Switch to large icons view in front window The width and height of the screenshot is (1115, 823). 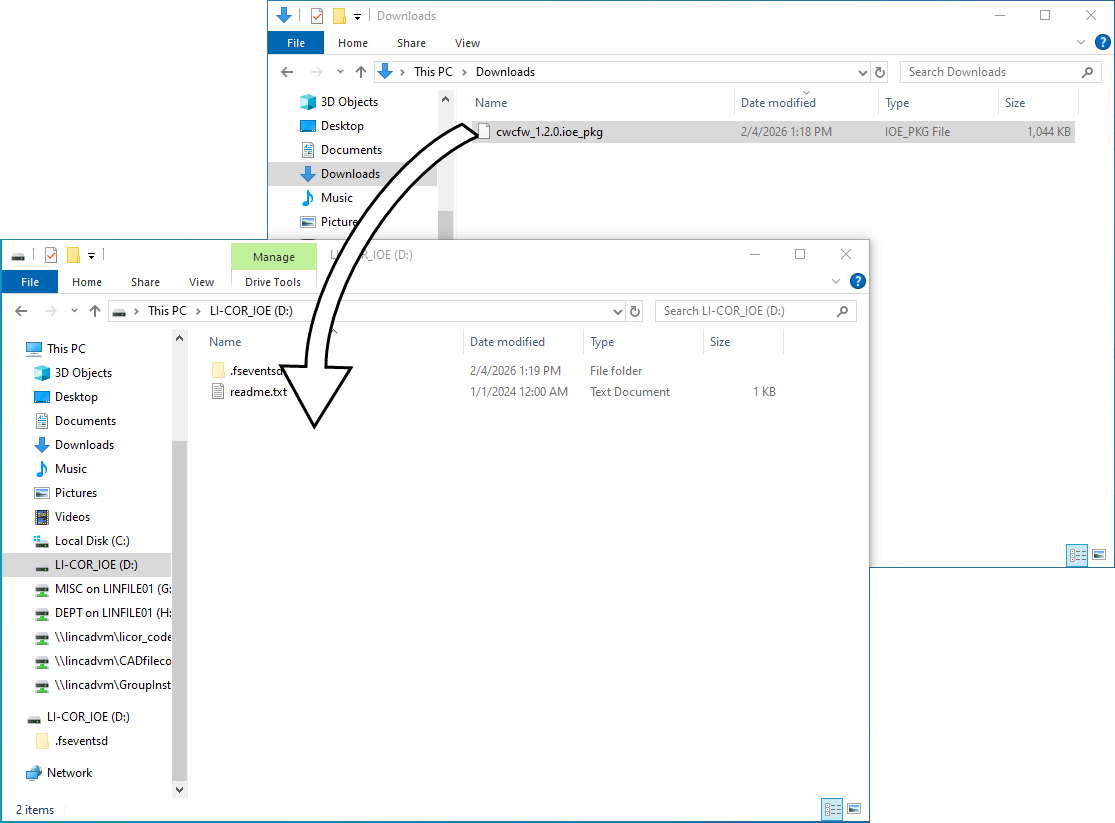854,808
